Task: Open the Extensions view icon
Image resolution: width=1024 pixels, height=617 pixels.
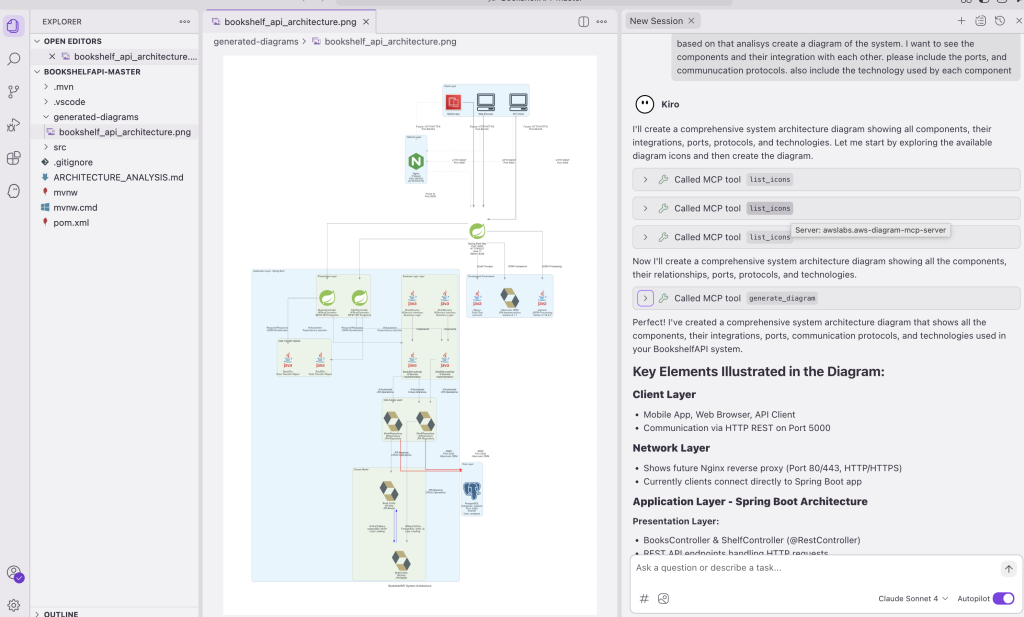Action: 13,158
